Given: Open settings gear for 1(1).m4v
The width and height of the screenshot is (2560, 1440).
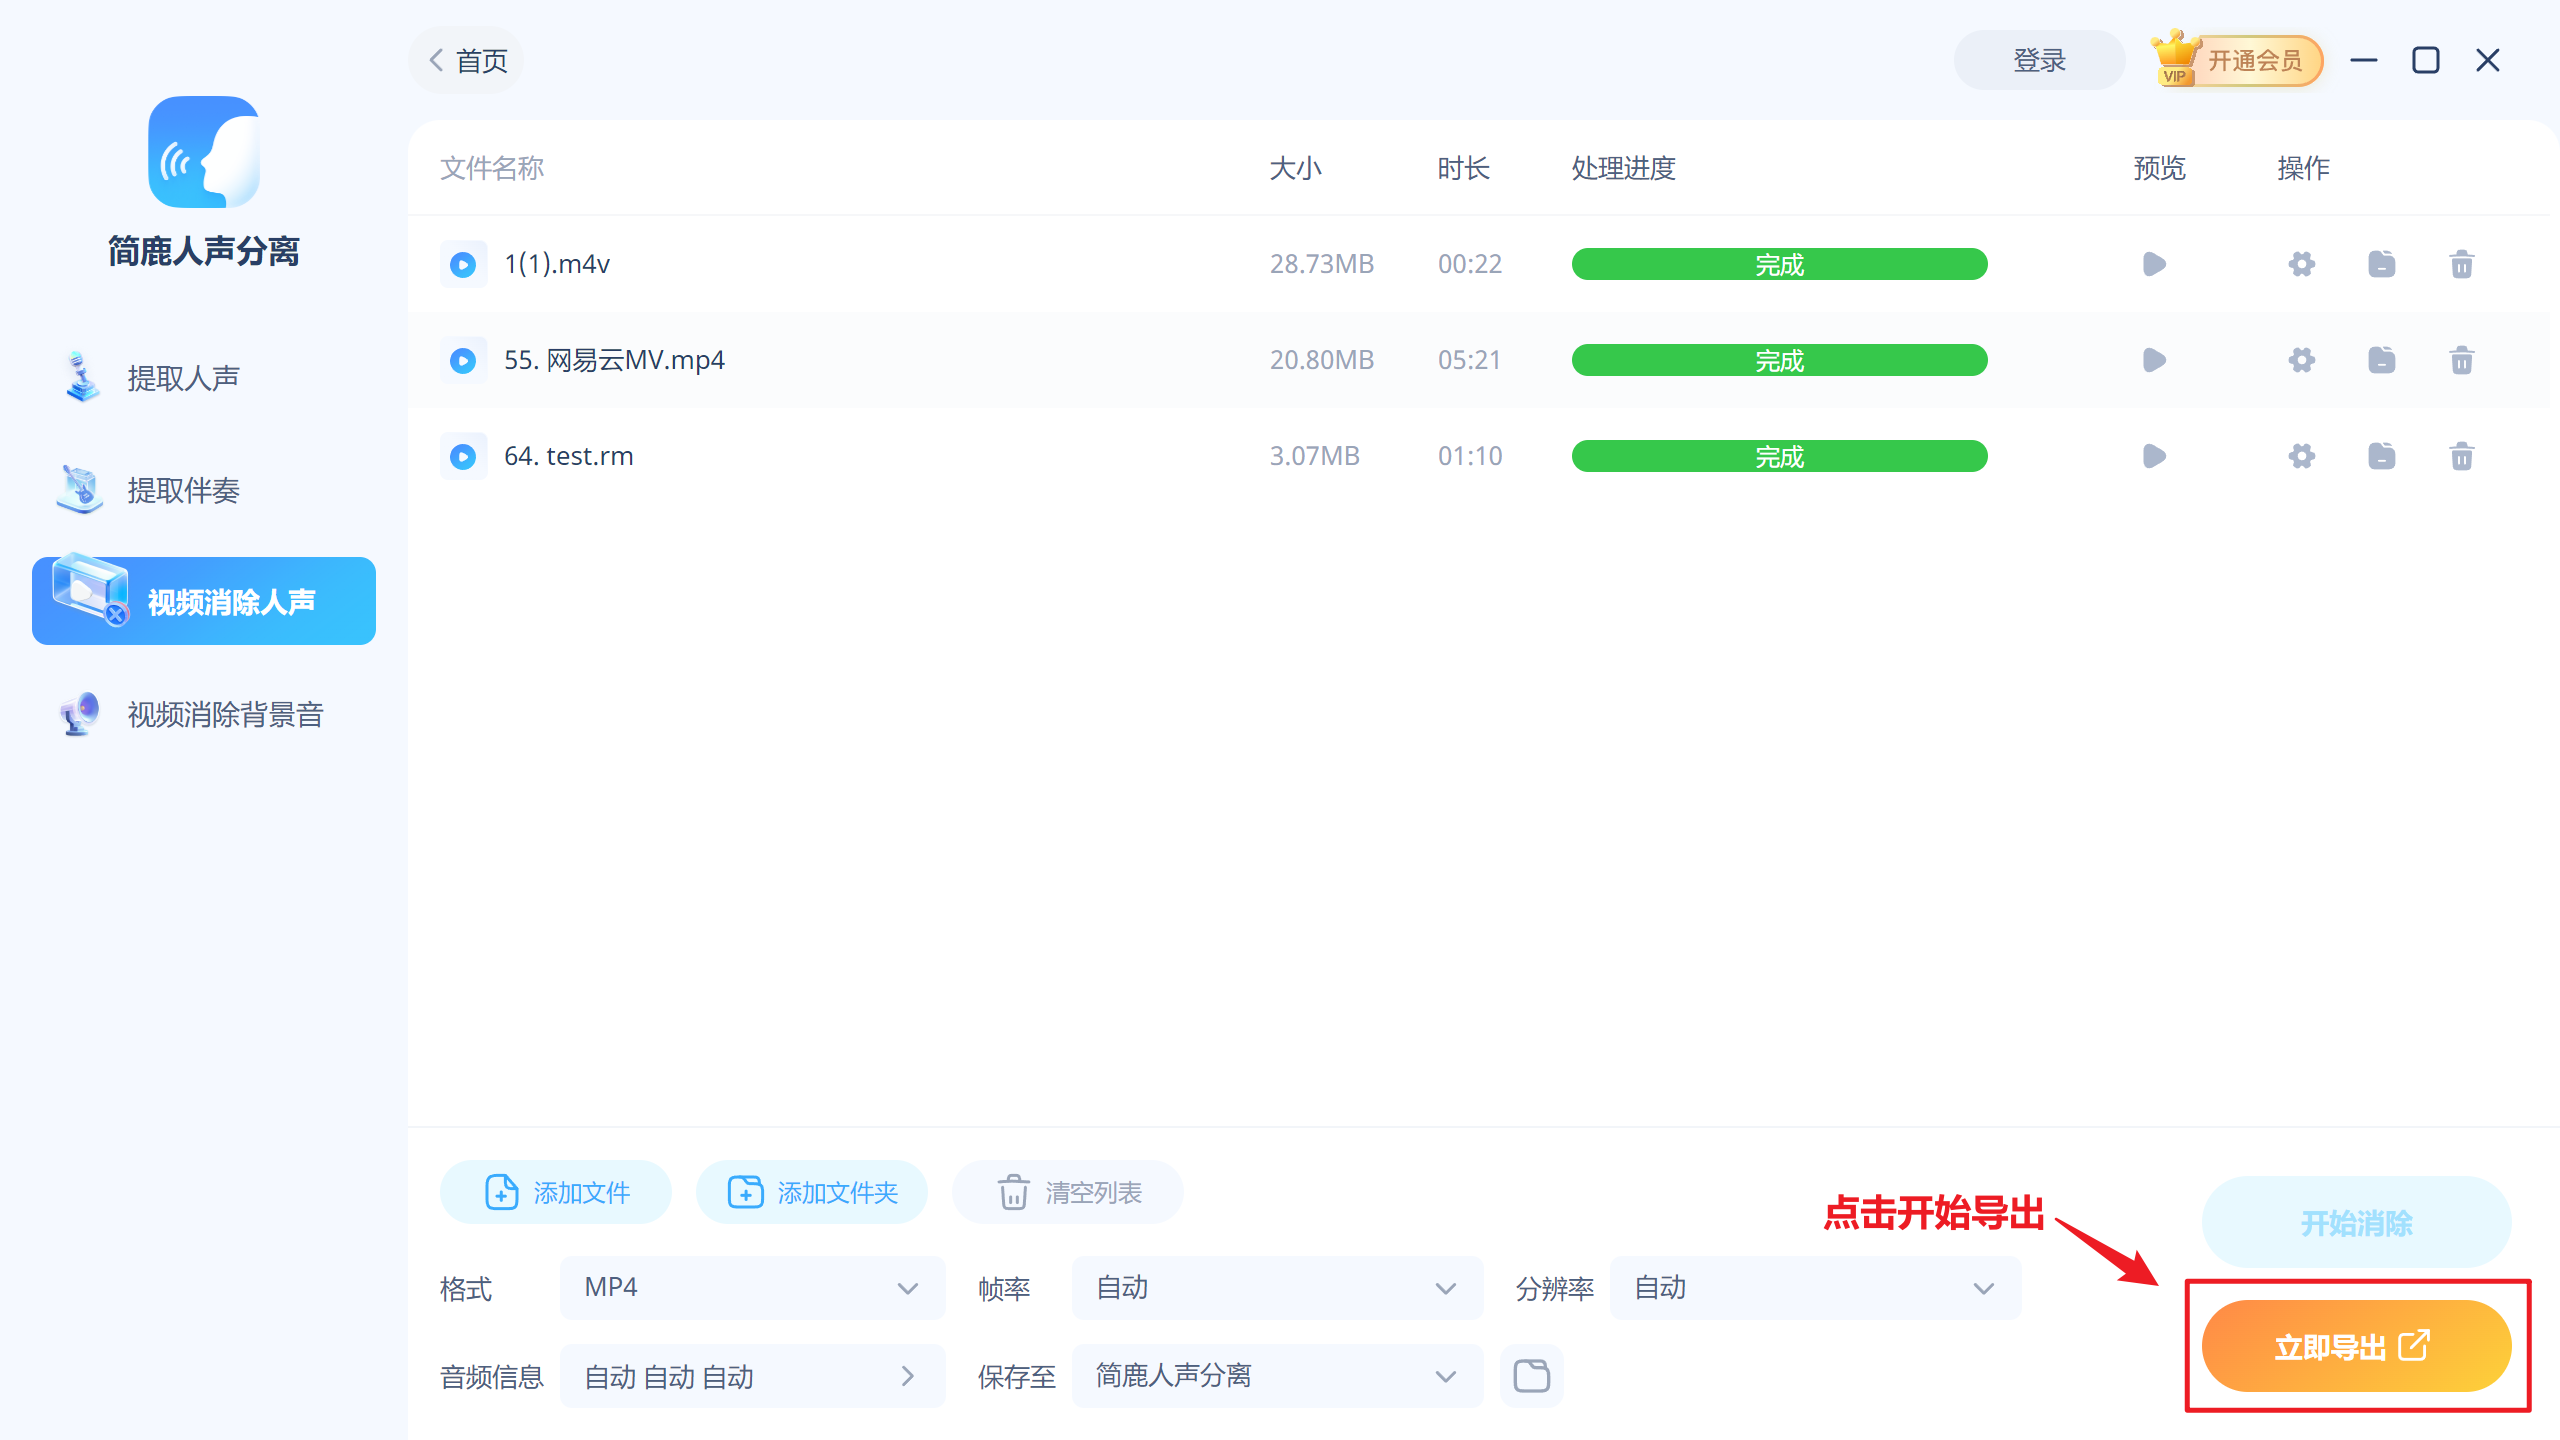Looking at the screenshot, I should (x=2301, y=264).
